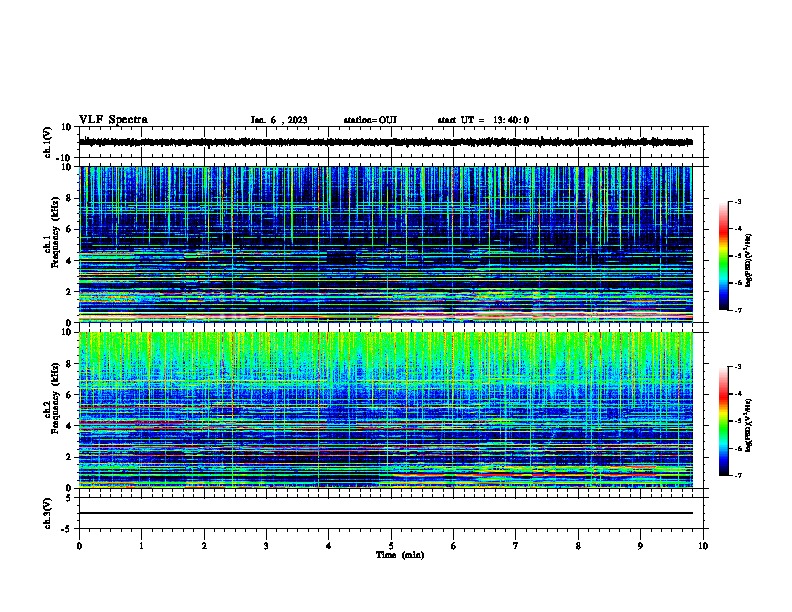Click the '8' minute tick label
792x612 pixels.
(578, 546)
